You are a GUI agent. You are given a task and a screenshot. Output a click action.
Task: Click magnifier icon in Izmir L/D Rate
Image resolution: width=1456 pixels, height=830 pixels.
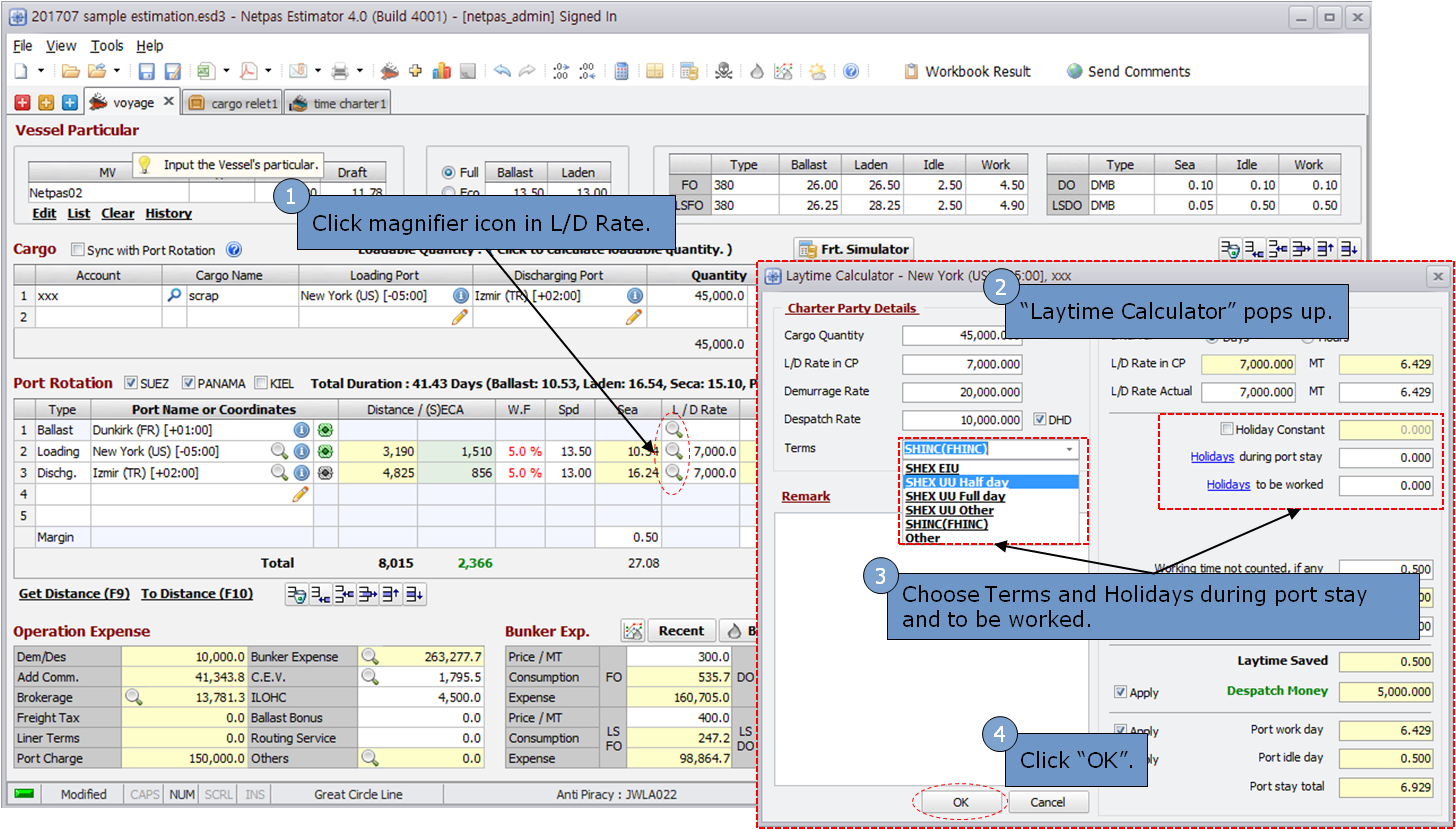tap(675, 472)
